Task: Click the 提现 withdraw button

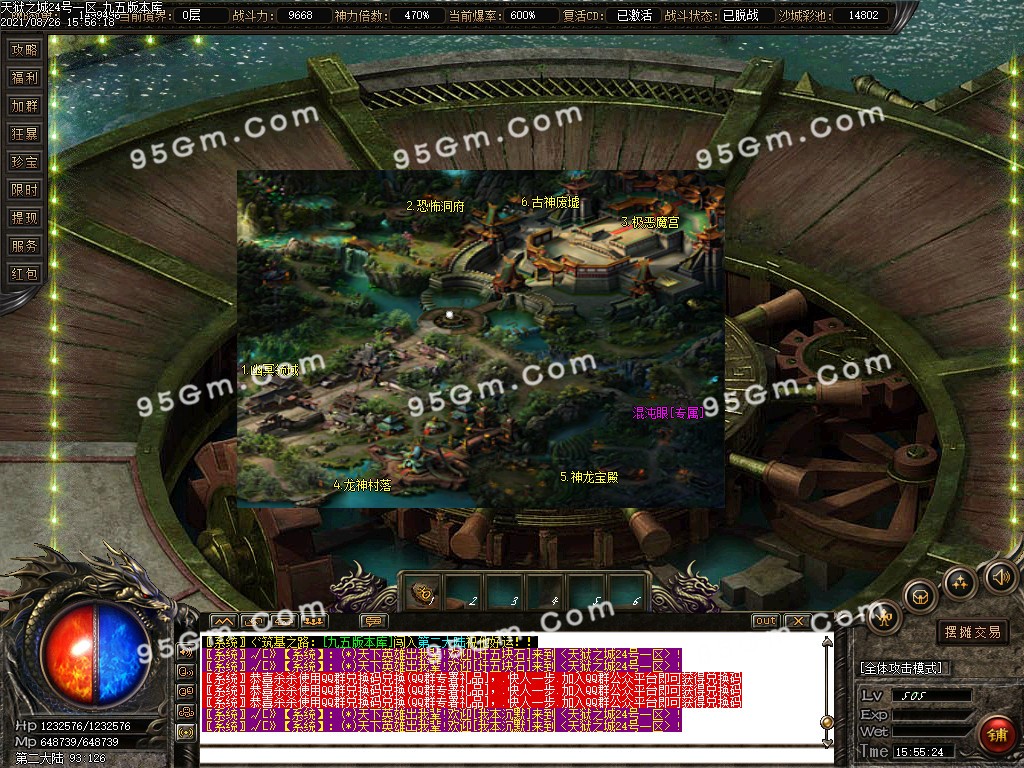Action: pyautogui.click(x=24, y=218)
